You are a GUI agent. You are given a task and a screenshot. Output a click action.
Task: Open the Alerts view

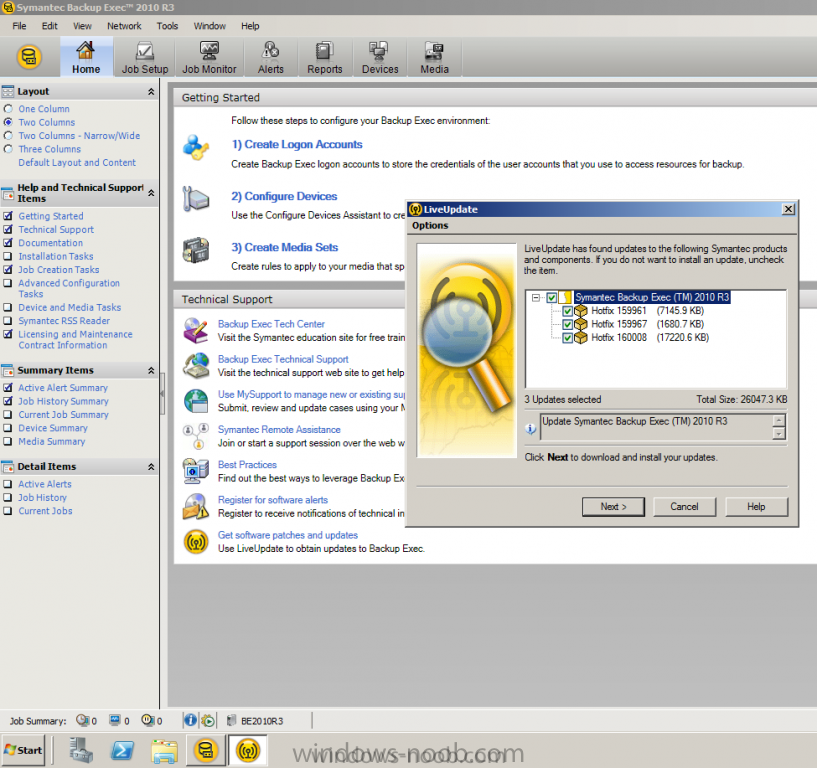(x=271, y=57)
